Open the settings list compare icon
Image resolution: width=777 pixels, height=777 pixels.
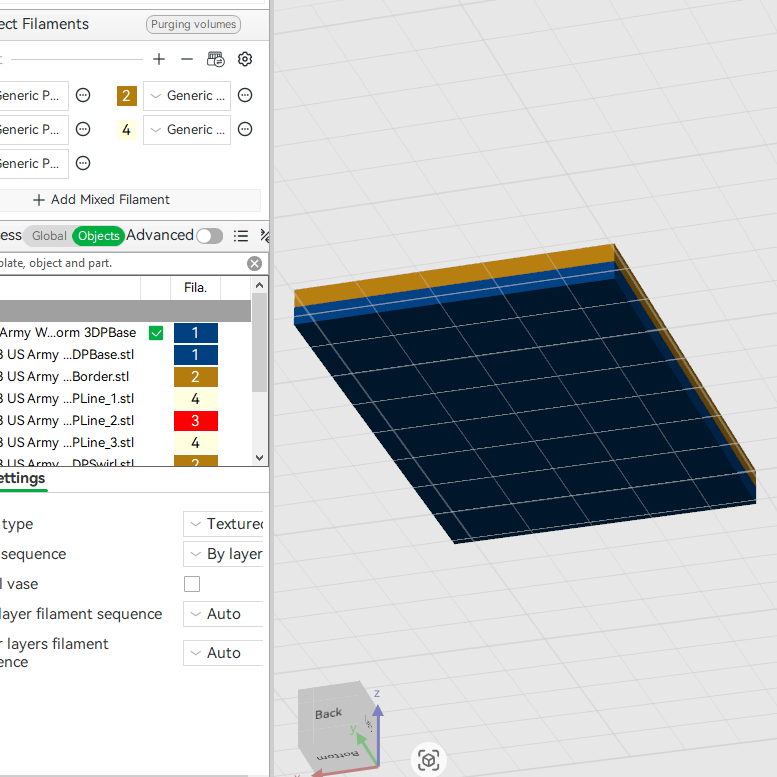(x=241, y=236)
